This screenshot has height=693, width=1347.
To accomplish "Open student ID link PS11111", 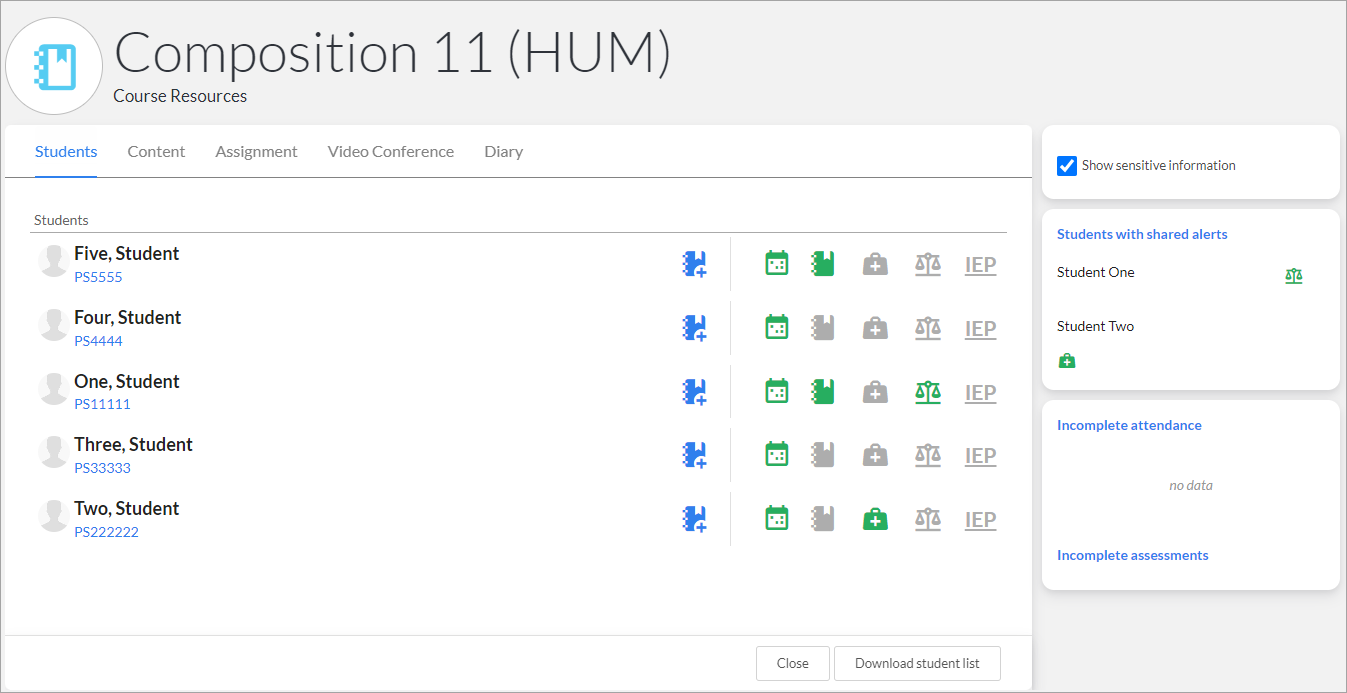I will (102, 404).
